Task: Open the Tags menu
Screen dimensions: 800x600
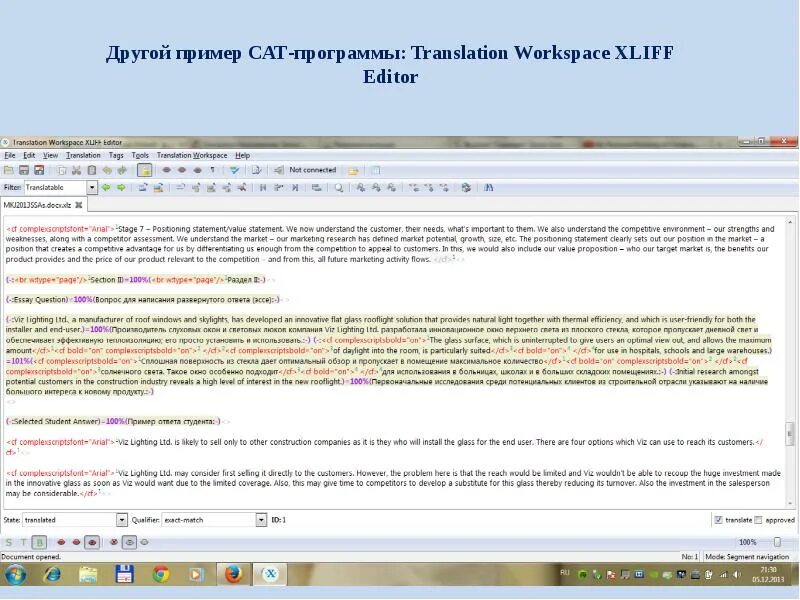Action: tap(116, 155)
